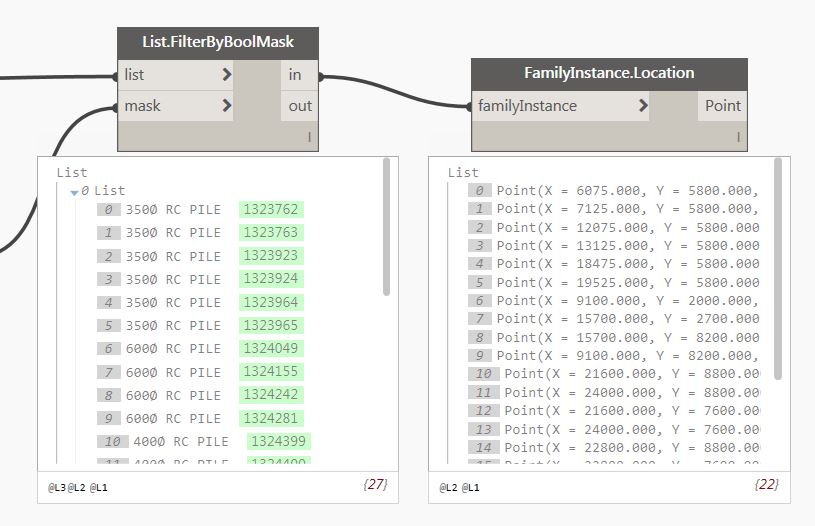Image resolution: width=815 pixels, height=526 pixels.
Task: Select Point row at index 12
Action: (x=613, y=411)
